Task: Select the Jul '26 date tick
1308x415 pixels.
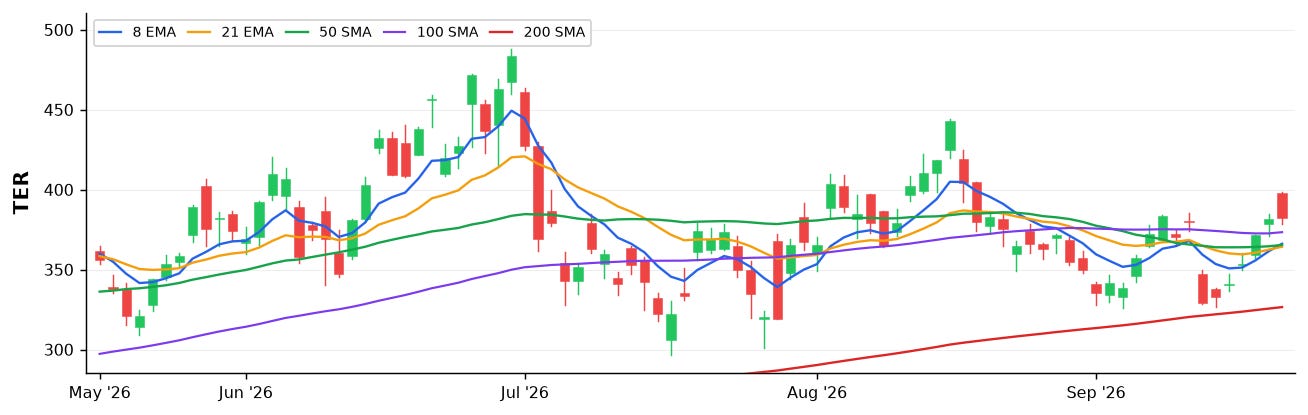Action: [525, 392]
